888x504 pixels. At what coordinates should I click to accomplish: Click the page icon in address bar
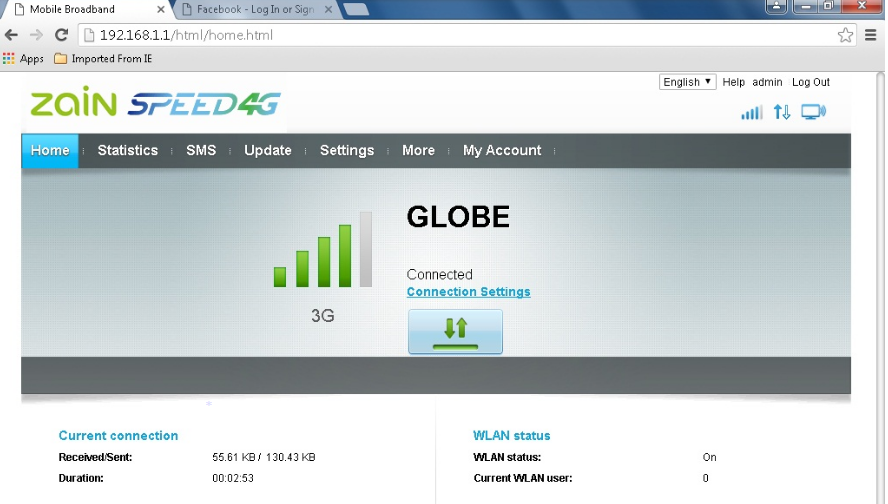click(88, 35)
